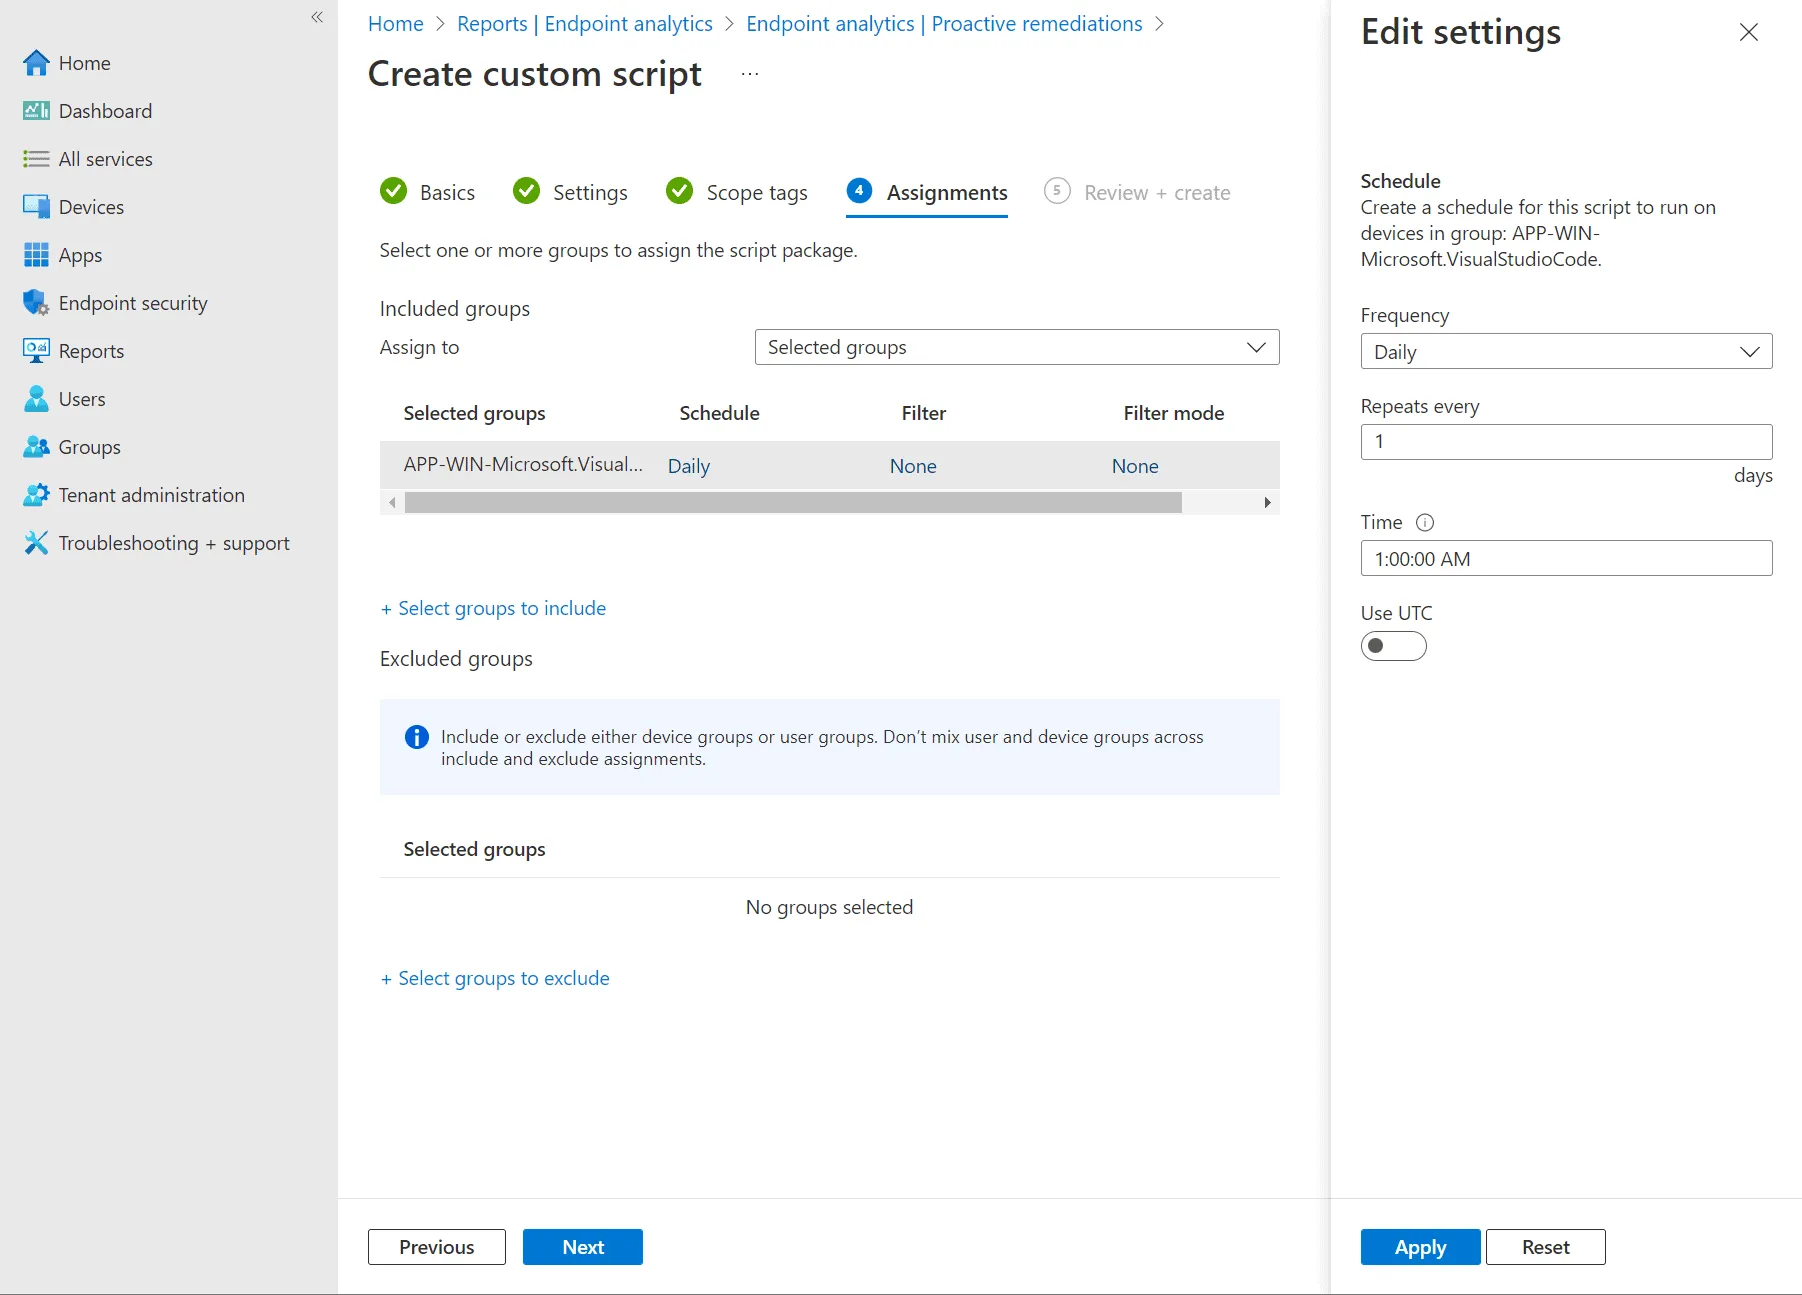1802x1295 pixels.
Task: Click the Repeats every input field
Action: (x=1566, y=442)
